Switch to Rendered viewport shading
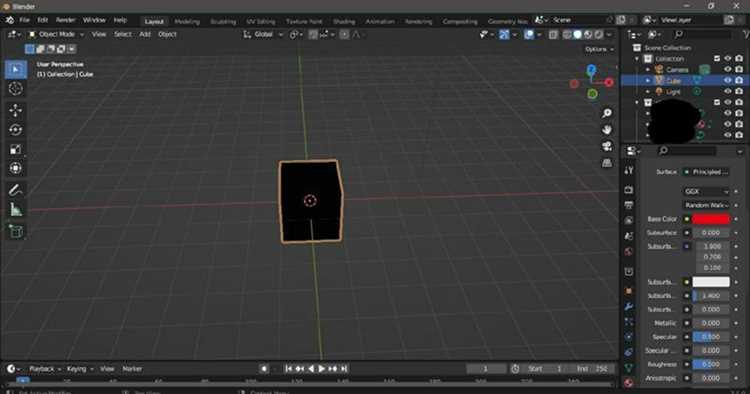750x394 pixels. tap(599, 34)
